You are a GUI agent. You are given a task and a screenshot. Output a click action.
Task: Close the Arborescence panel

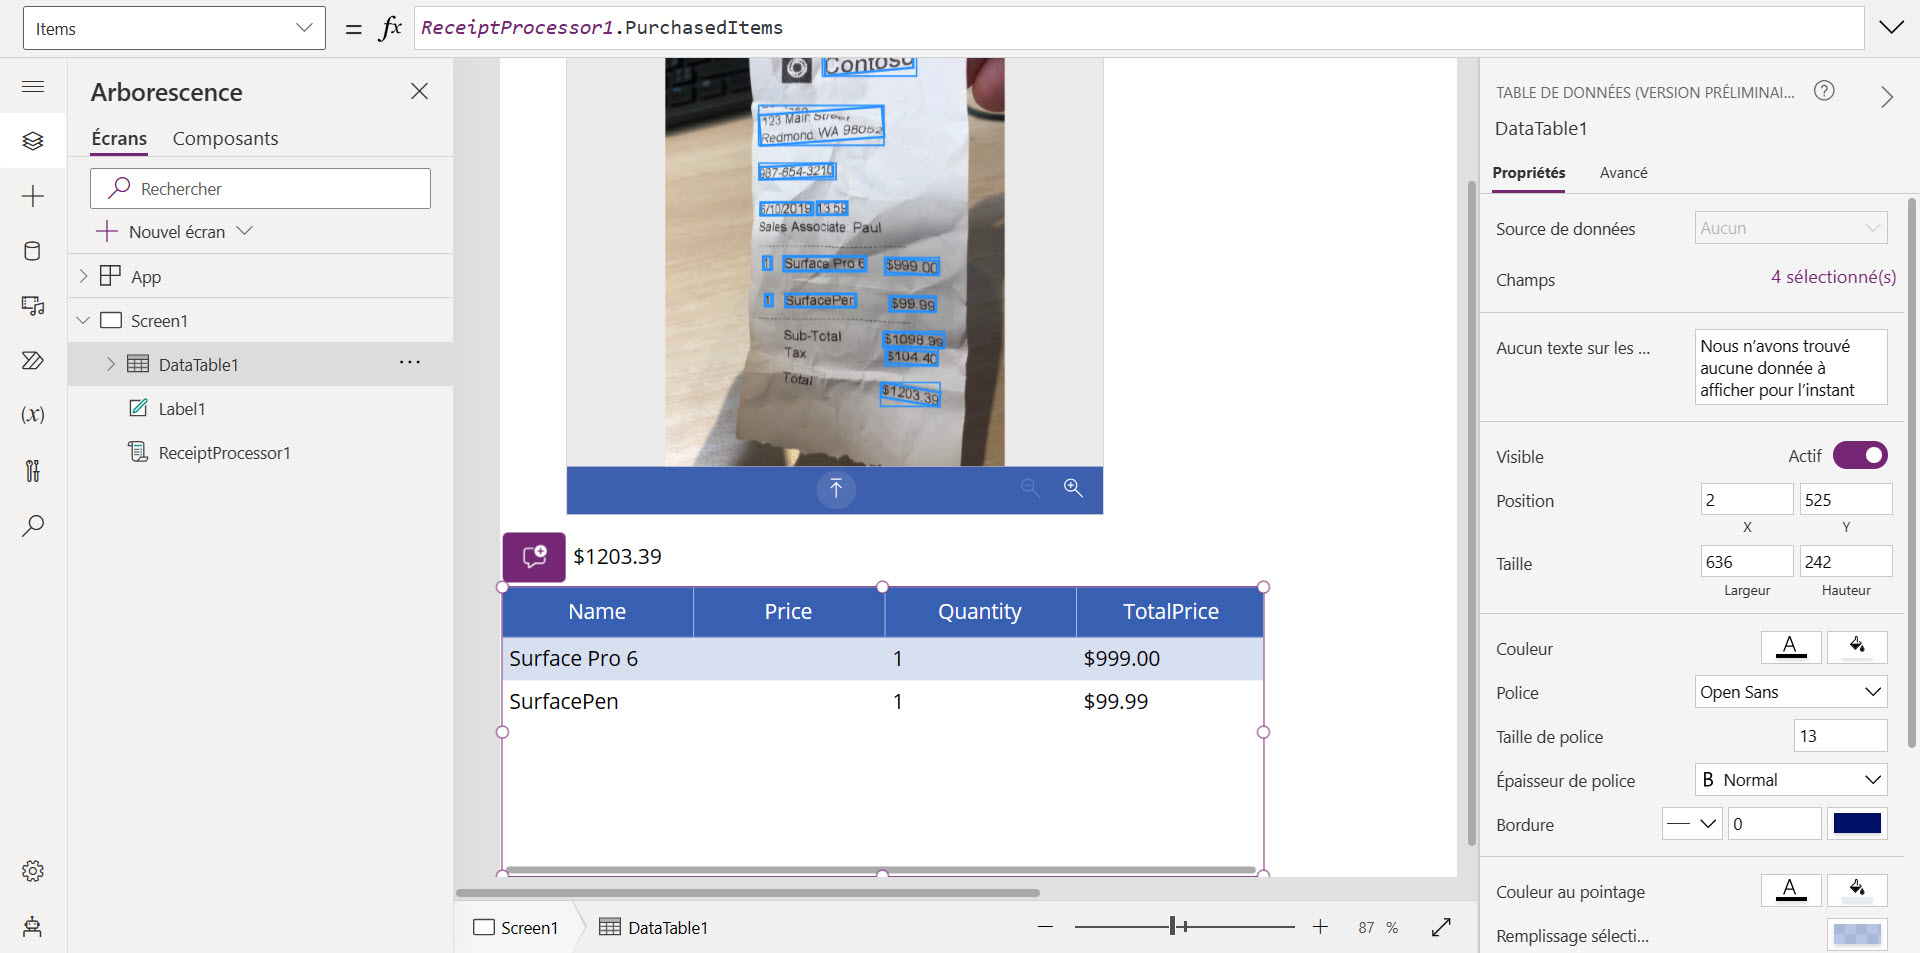[419, 92]
